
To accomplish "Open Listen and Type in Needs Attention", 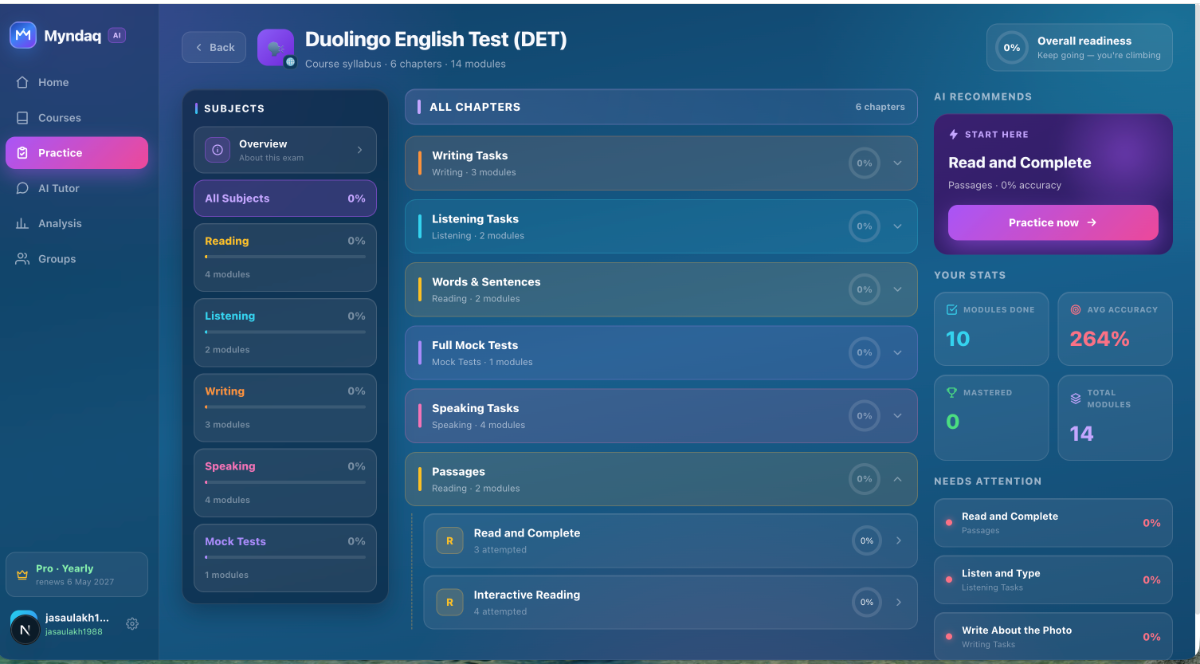I will [x=1053, y=580].
